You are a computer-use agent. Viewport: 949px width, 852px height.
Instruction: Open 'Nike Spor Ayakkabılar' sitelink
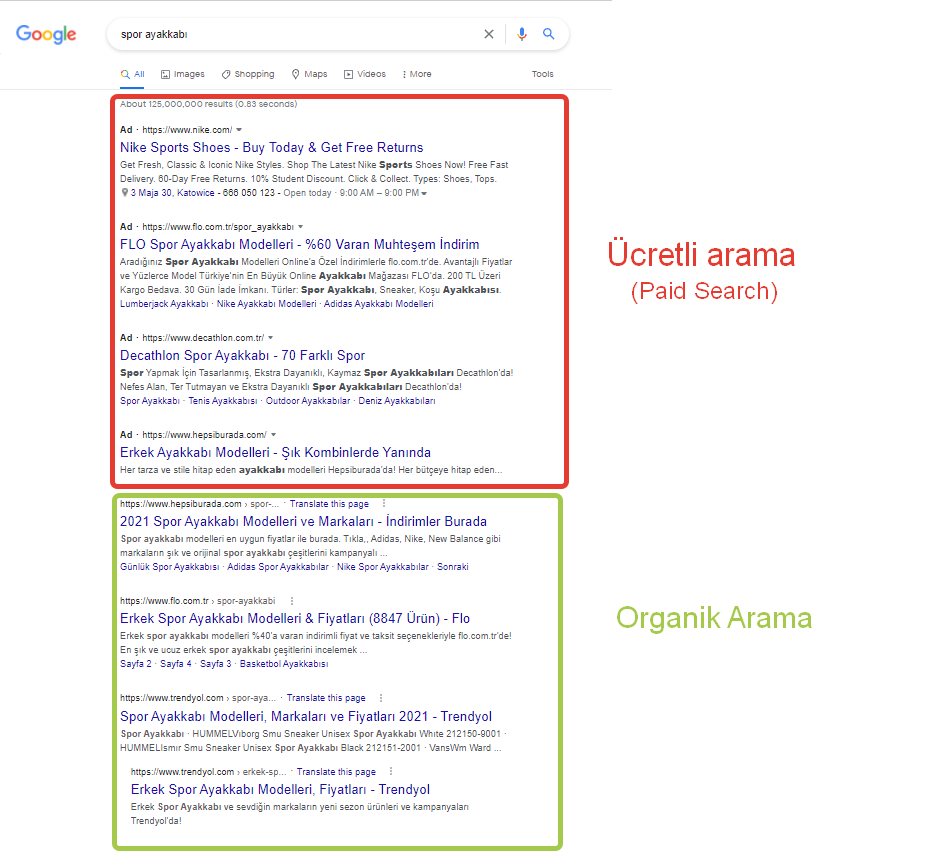point(383,566)
